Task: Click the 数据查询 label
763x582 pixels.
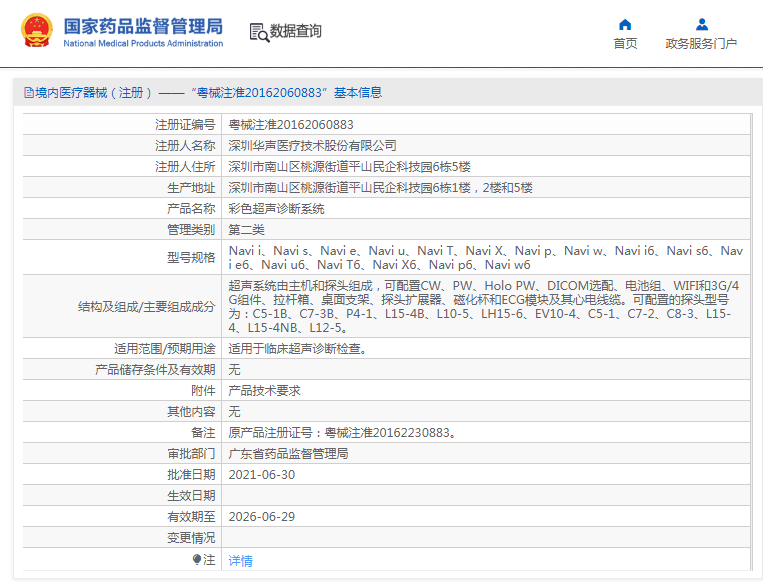Action: click(295, 31)
